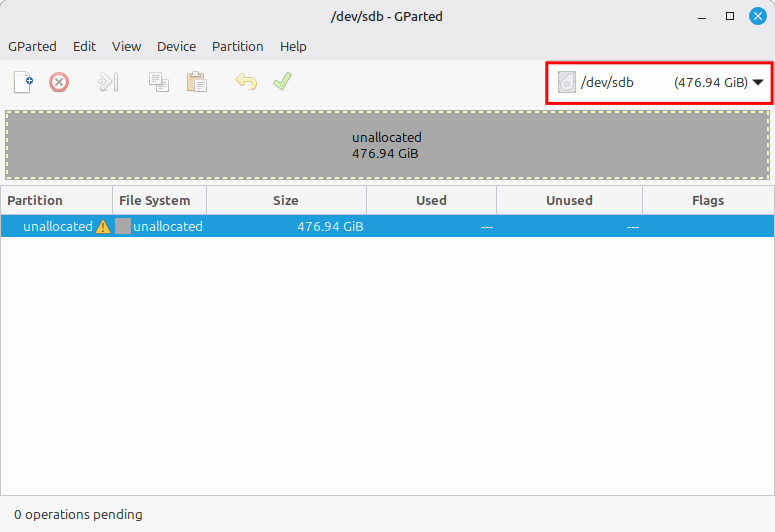Click the Apply all operations checkmark

click(282, 82)
